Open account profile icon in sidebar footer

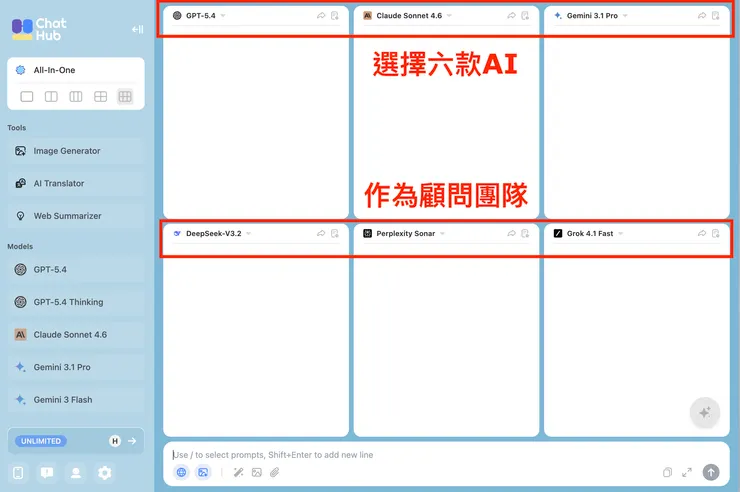(76, 473)
